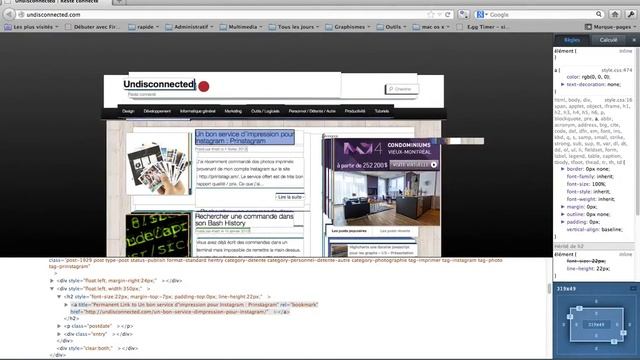Viewport: 640px width, 360px height.
Task: Click the font-size 100% value
Action: pos(599,184)
